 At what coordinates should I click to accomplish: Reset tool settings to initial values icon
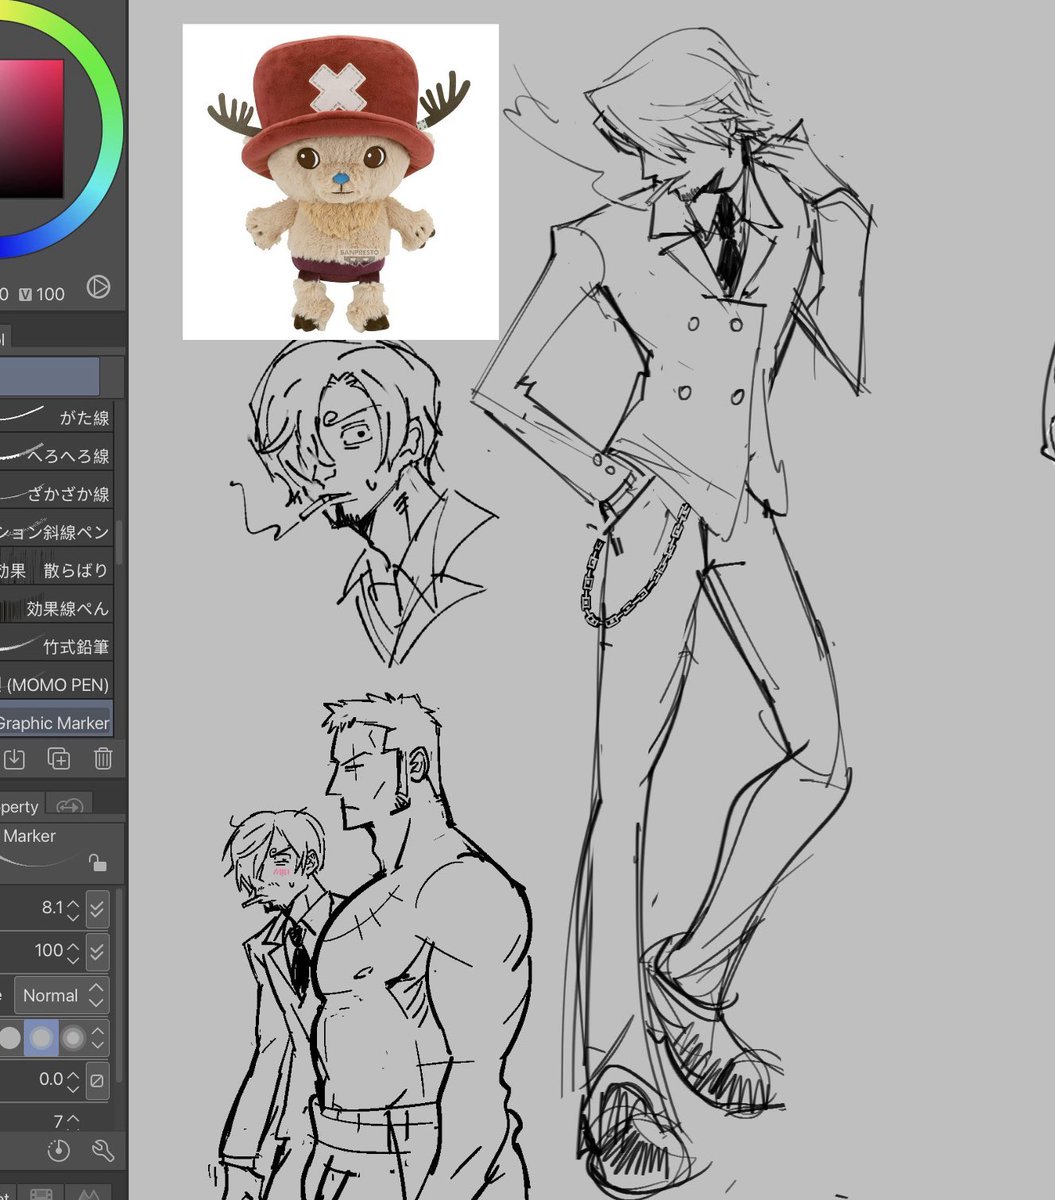(59, 1150)
